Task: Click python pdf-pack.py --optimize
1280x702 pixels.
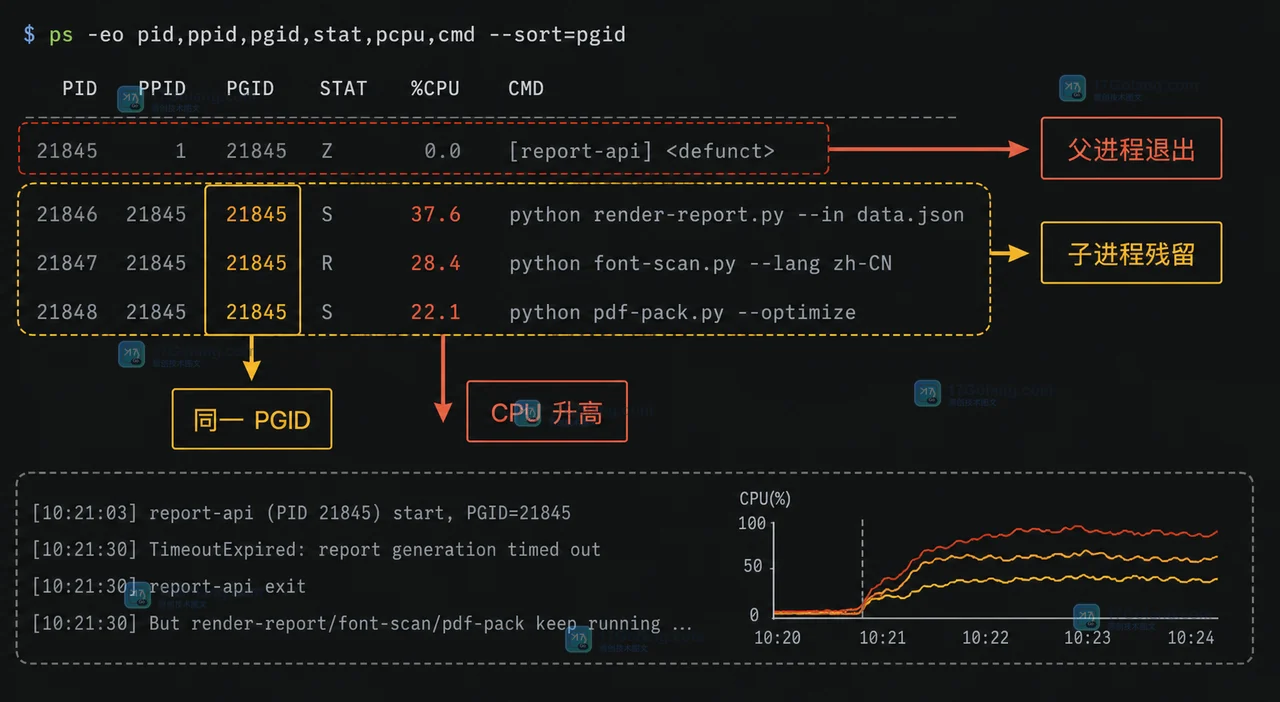Action: [x=682, y=312]
